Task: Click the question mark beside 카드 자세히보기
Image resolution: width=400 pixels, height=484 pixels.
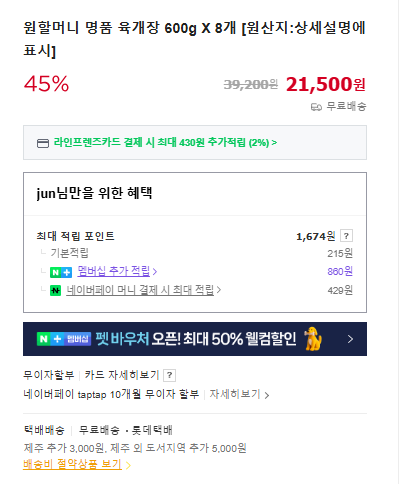Action: tap(169, 375)
